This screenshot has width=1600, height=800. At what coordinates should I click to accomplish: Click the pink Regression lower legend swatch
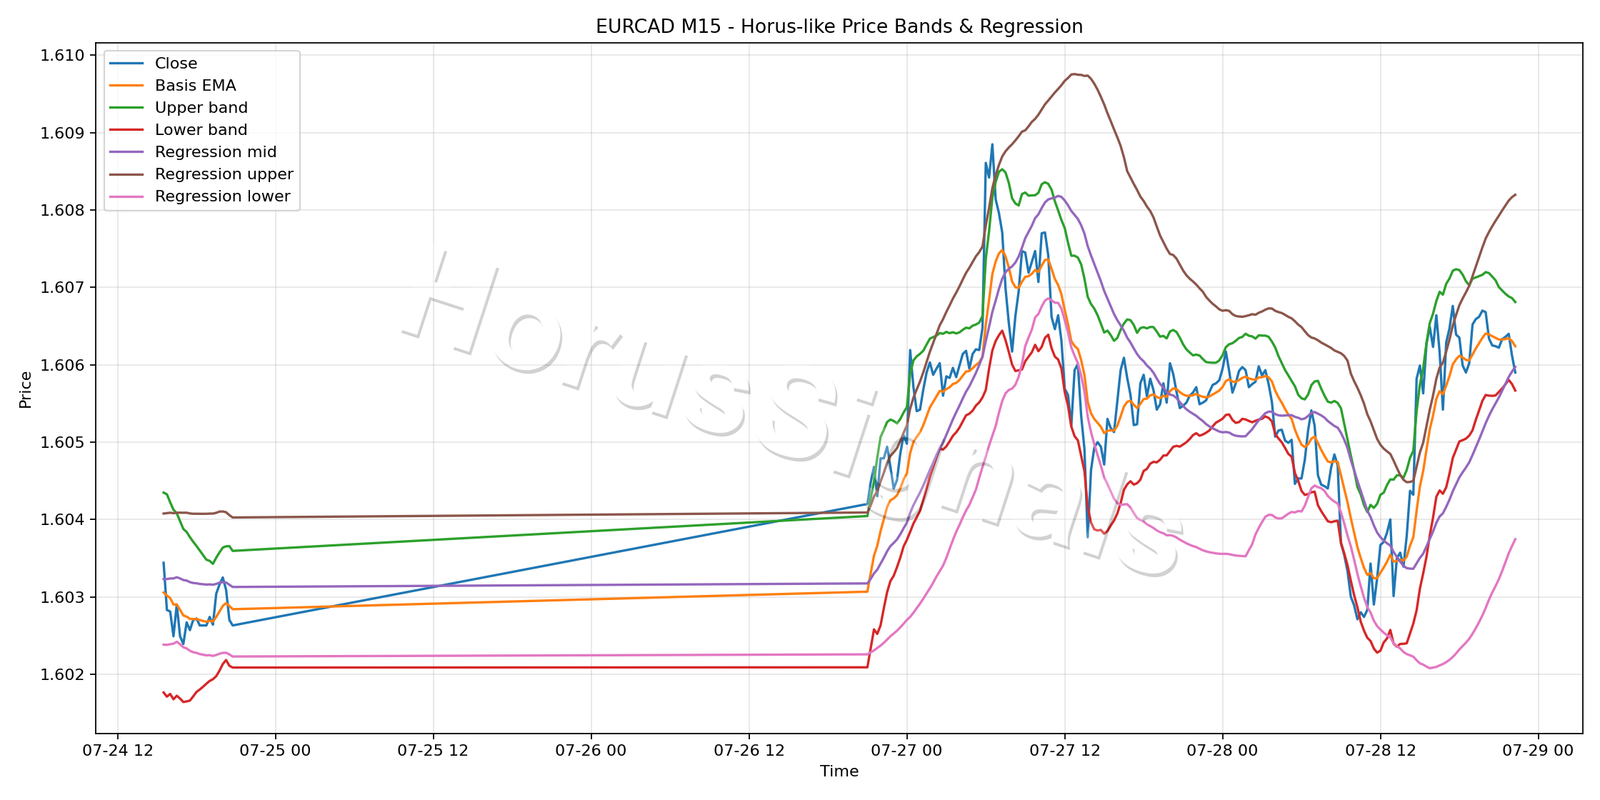tap(127, 197)
